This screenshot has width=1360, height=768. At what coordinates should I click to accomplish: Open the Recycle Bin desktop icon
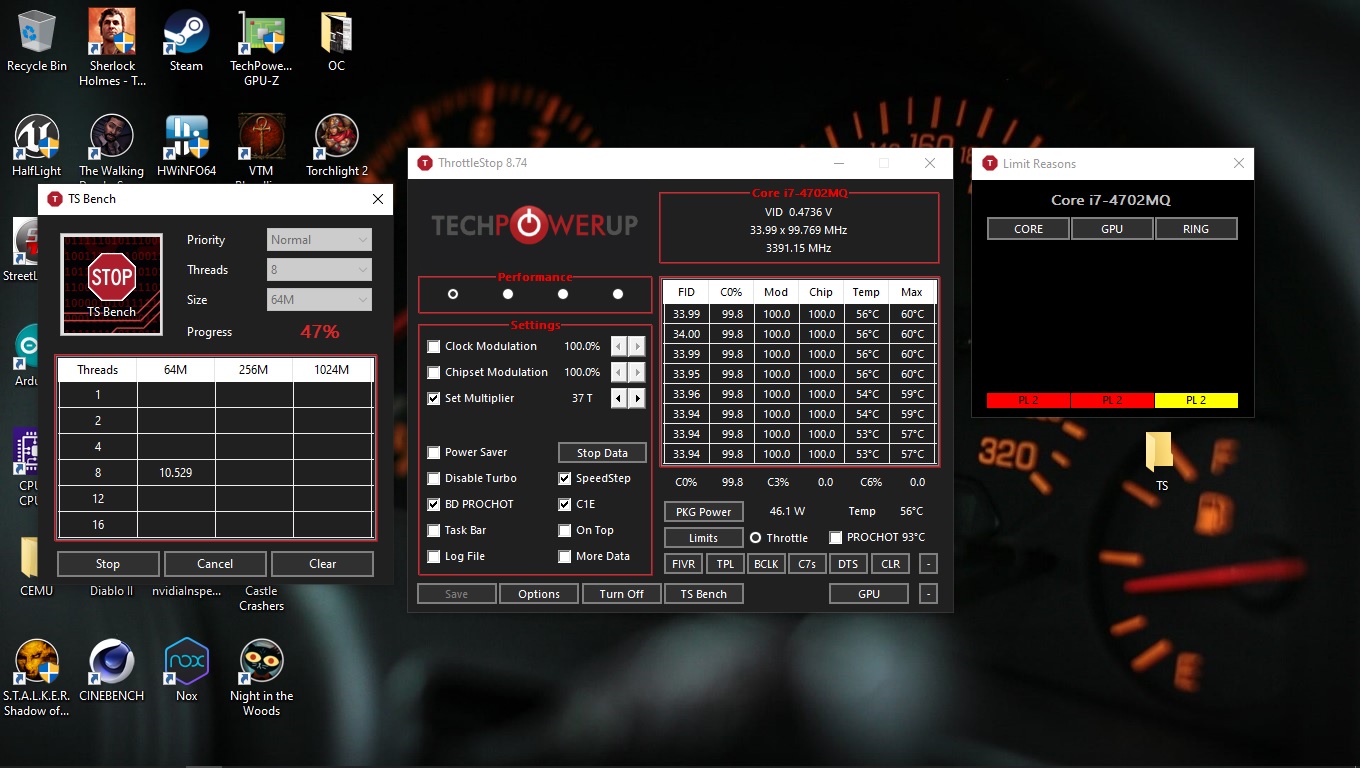click(37, 41)
